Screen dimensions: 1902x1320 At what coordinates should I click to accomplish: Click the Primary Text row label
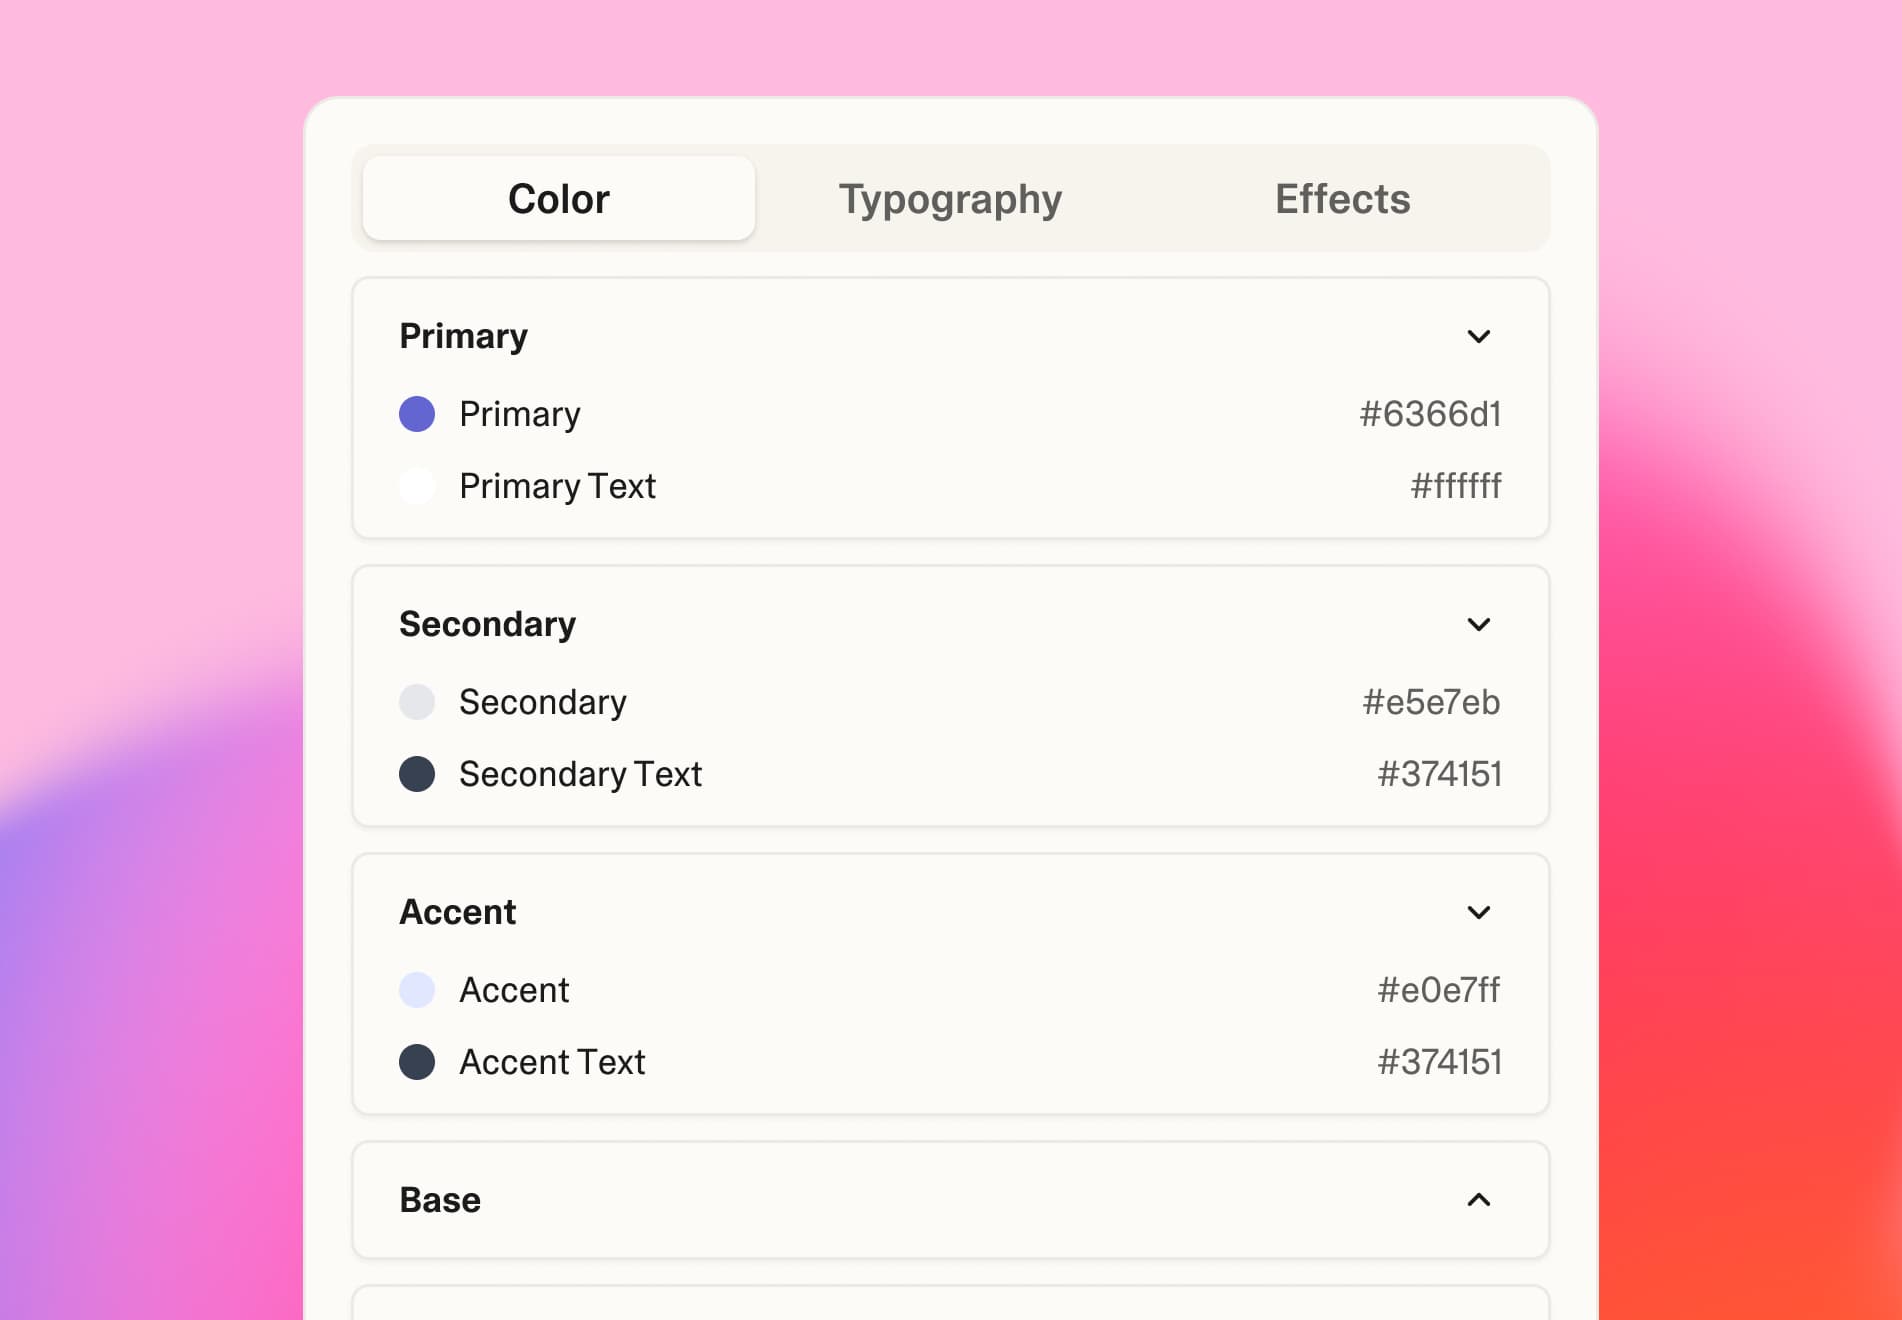coord(557,486)
